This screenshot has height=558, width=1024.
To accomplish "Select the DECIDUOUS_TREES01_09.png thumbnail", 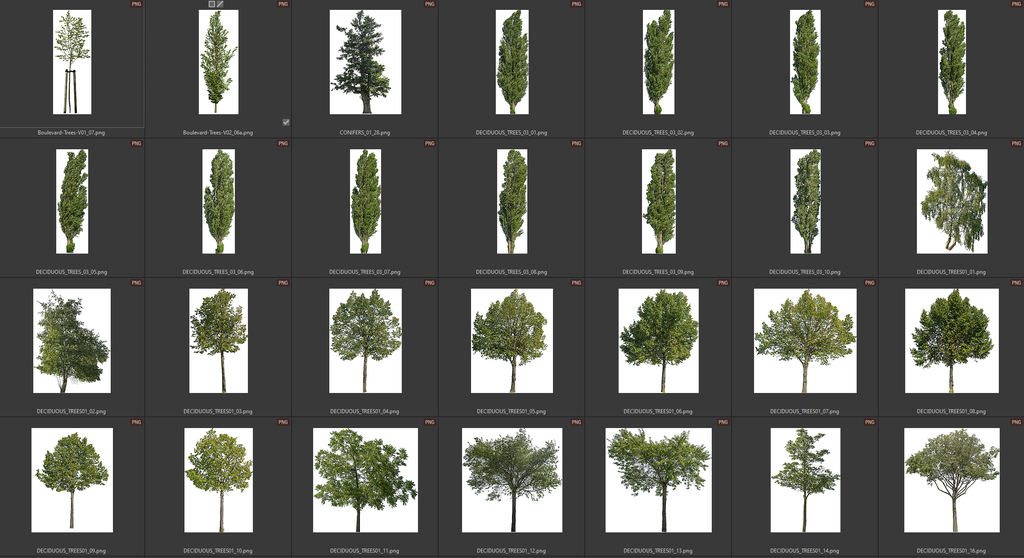I will point(72,480).
